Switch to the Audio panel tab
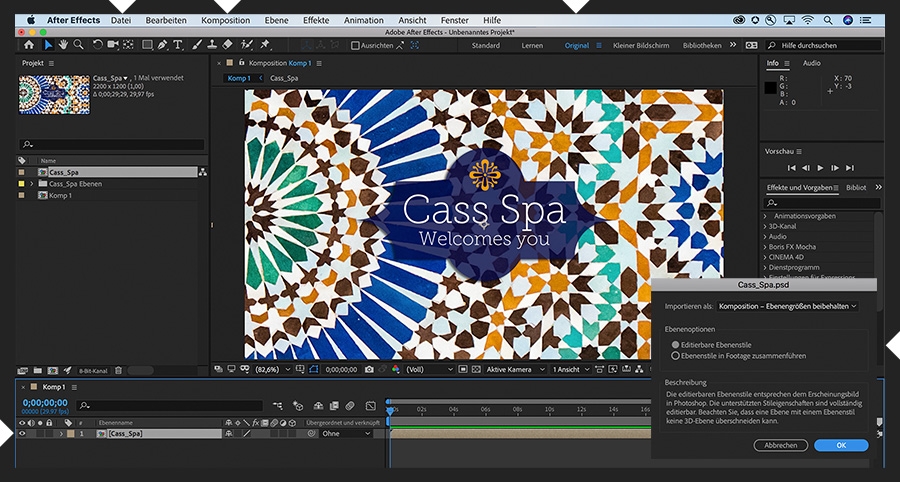 (x=811, y=63)
